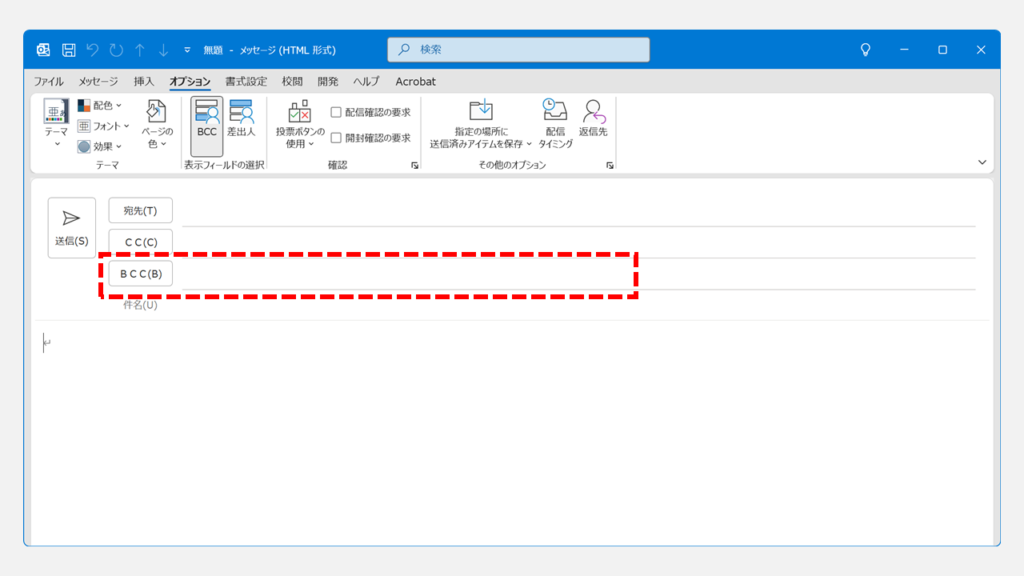The width and height of the screenshot is (1024, 576).
Task: Click the 送信(S) send button
Action: coord(72,228)
